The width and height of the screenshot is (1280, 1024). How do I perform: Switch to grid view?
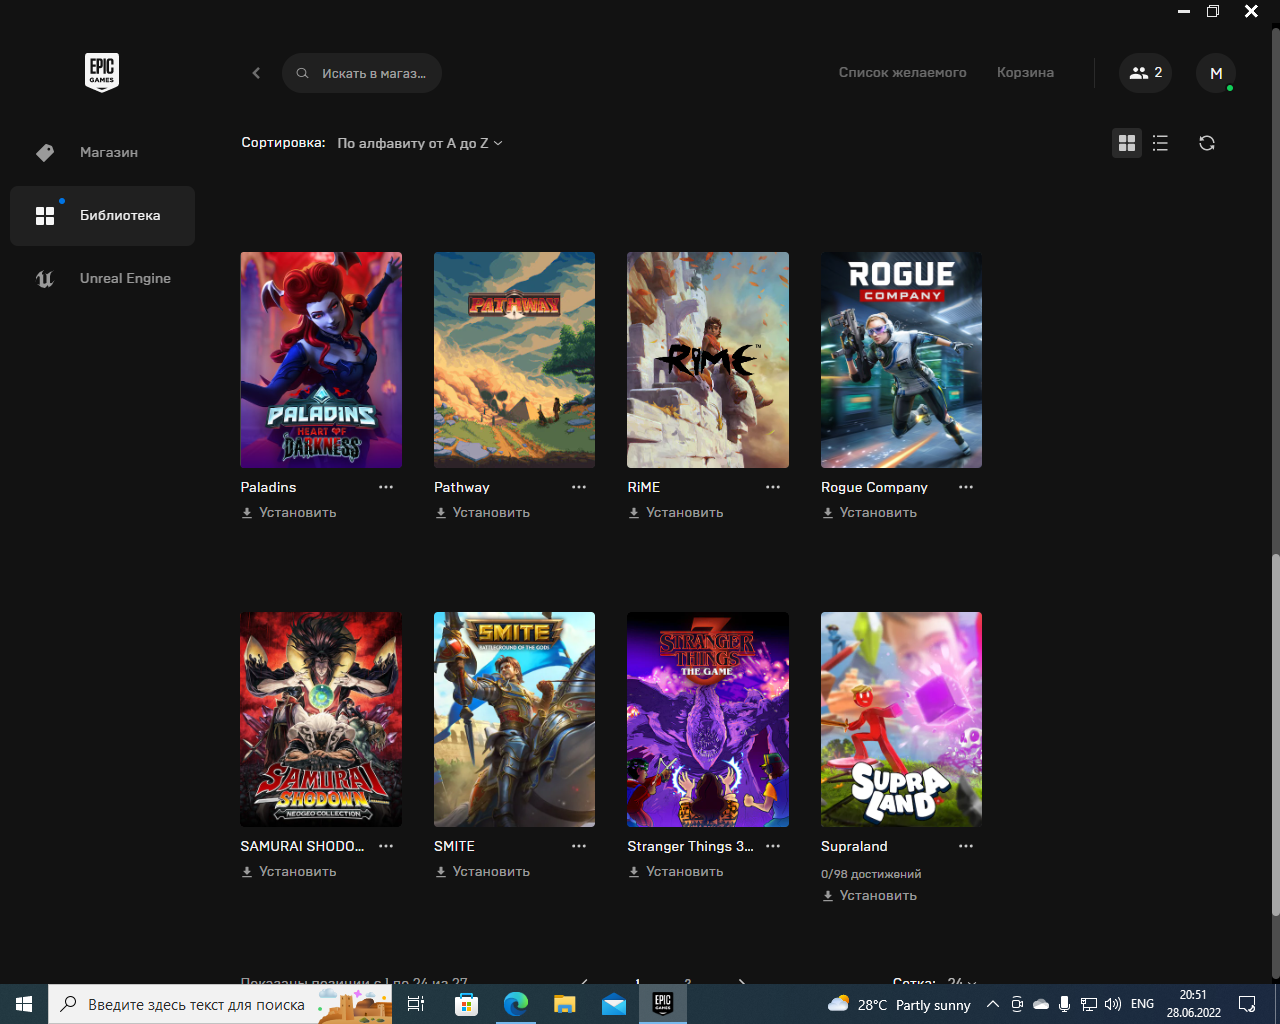pyautogui.click(x=1127, y=143)
